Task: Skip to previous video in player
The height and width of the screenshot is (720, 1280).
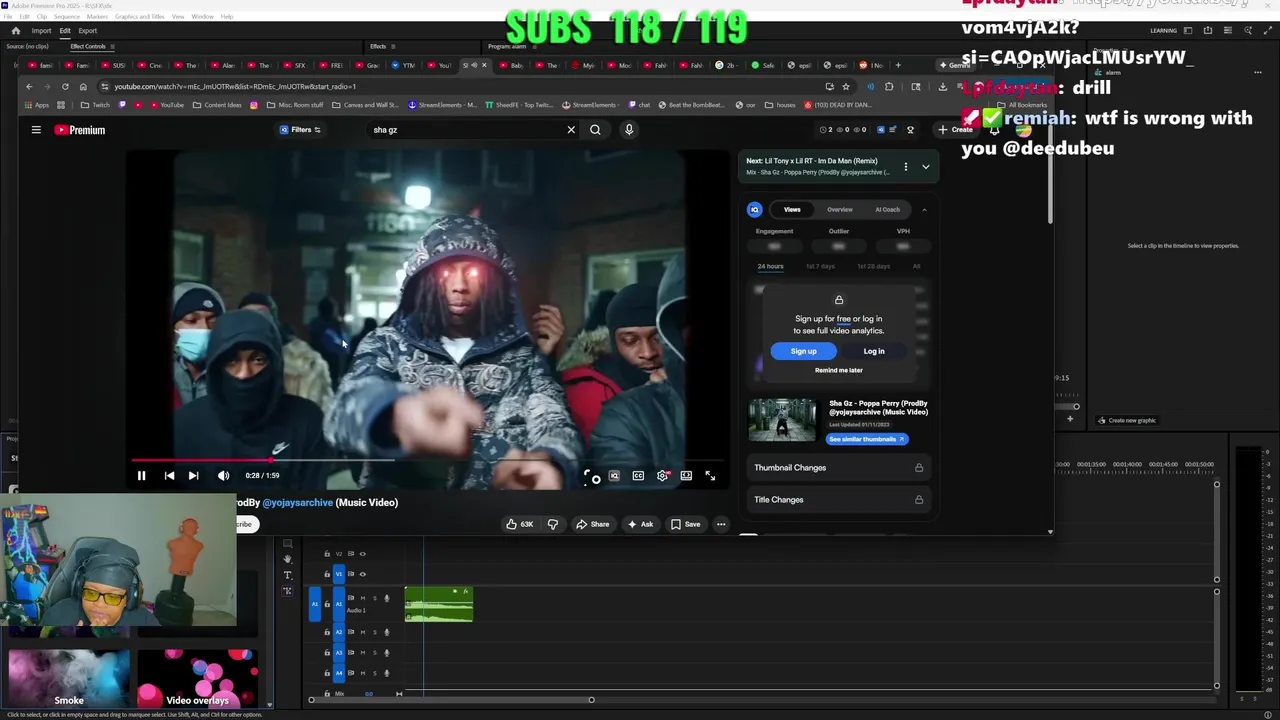Action: 169,476
